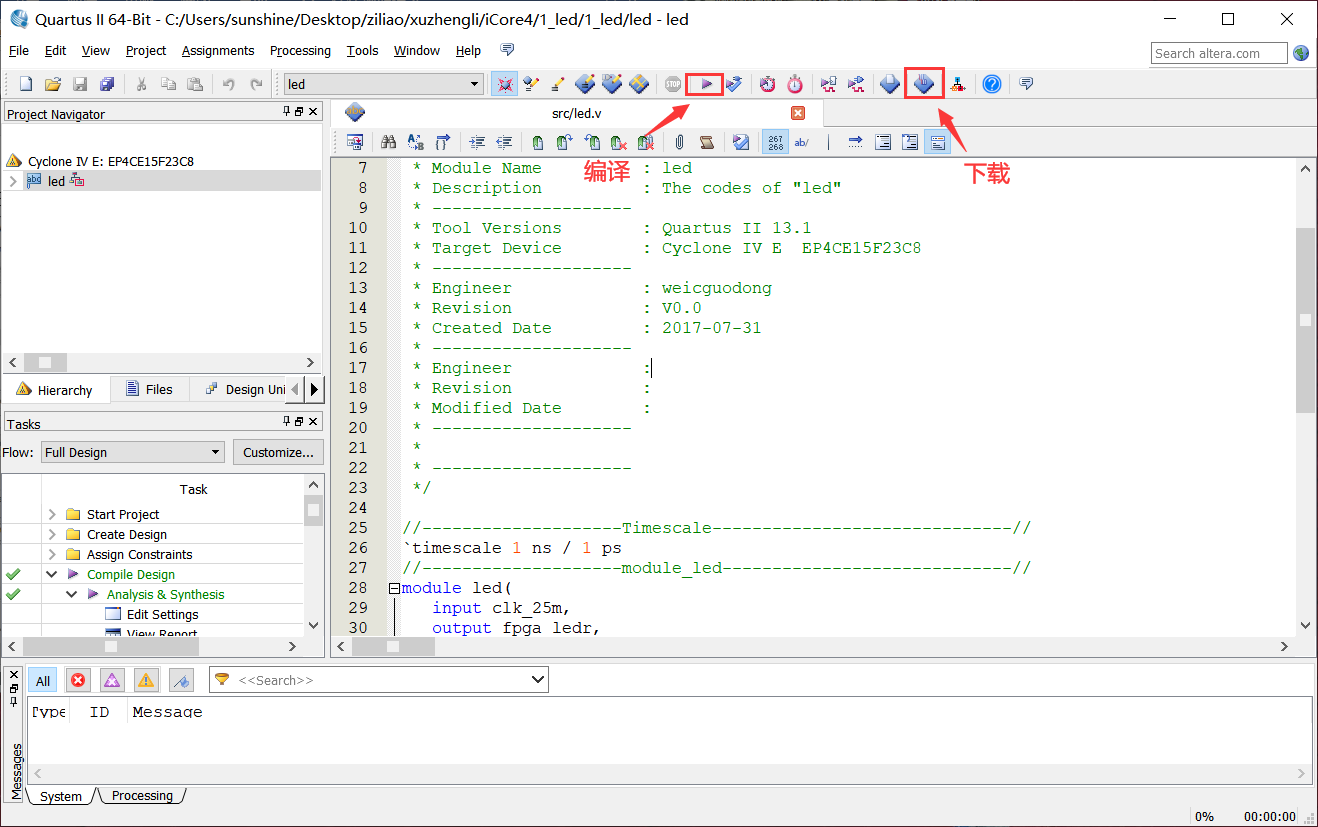Switch to the Processing messages tab
This screenshot has height=827, width=1318.
pyautogui.click(x=142, y=796)
